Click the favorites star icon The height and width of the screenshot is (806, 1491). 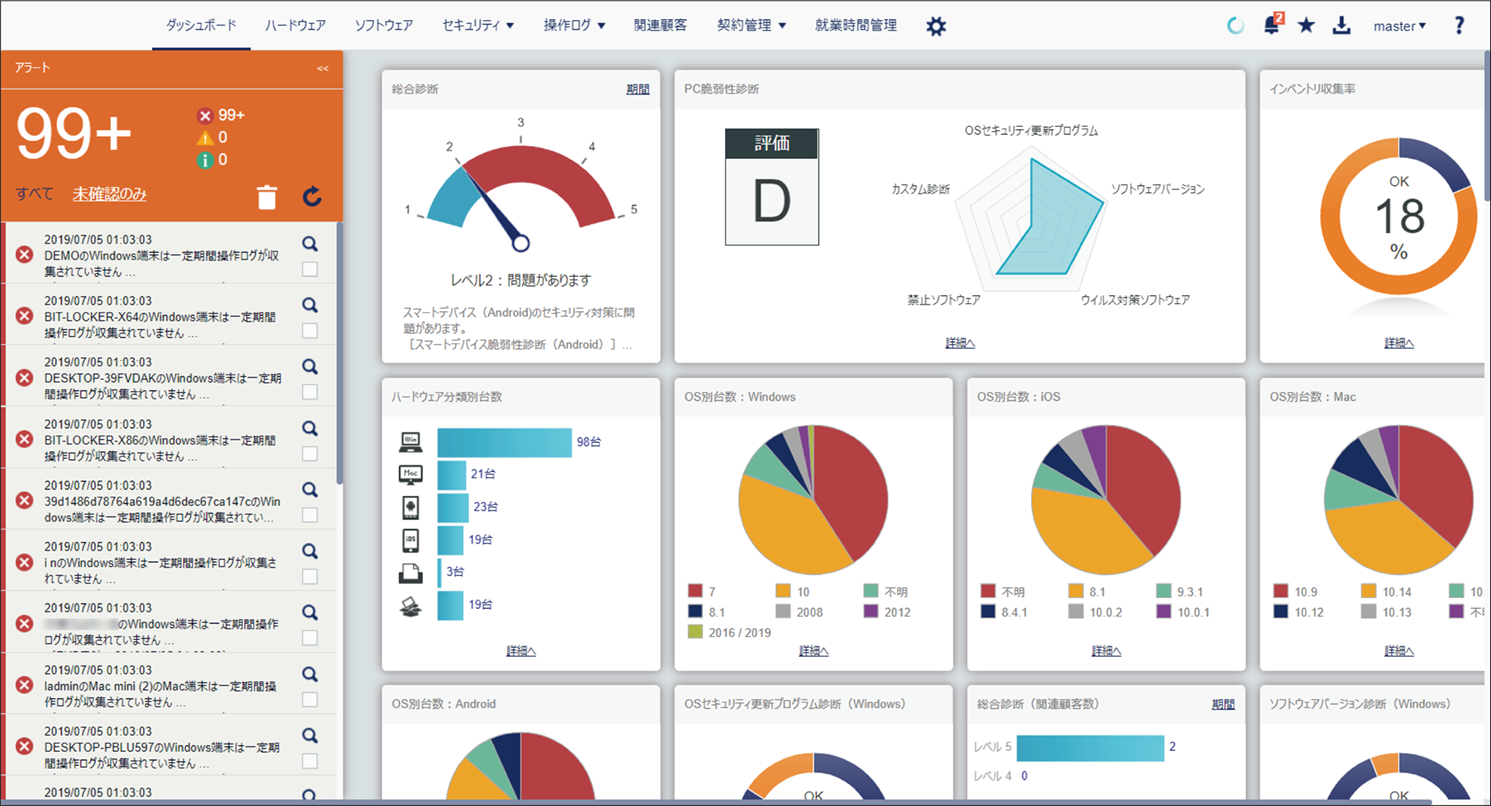[1306, 26]
